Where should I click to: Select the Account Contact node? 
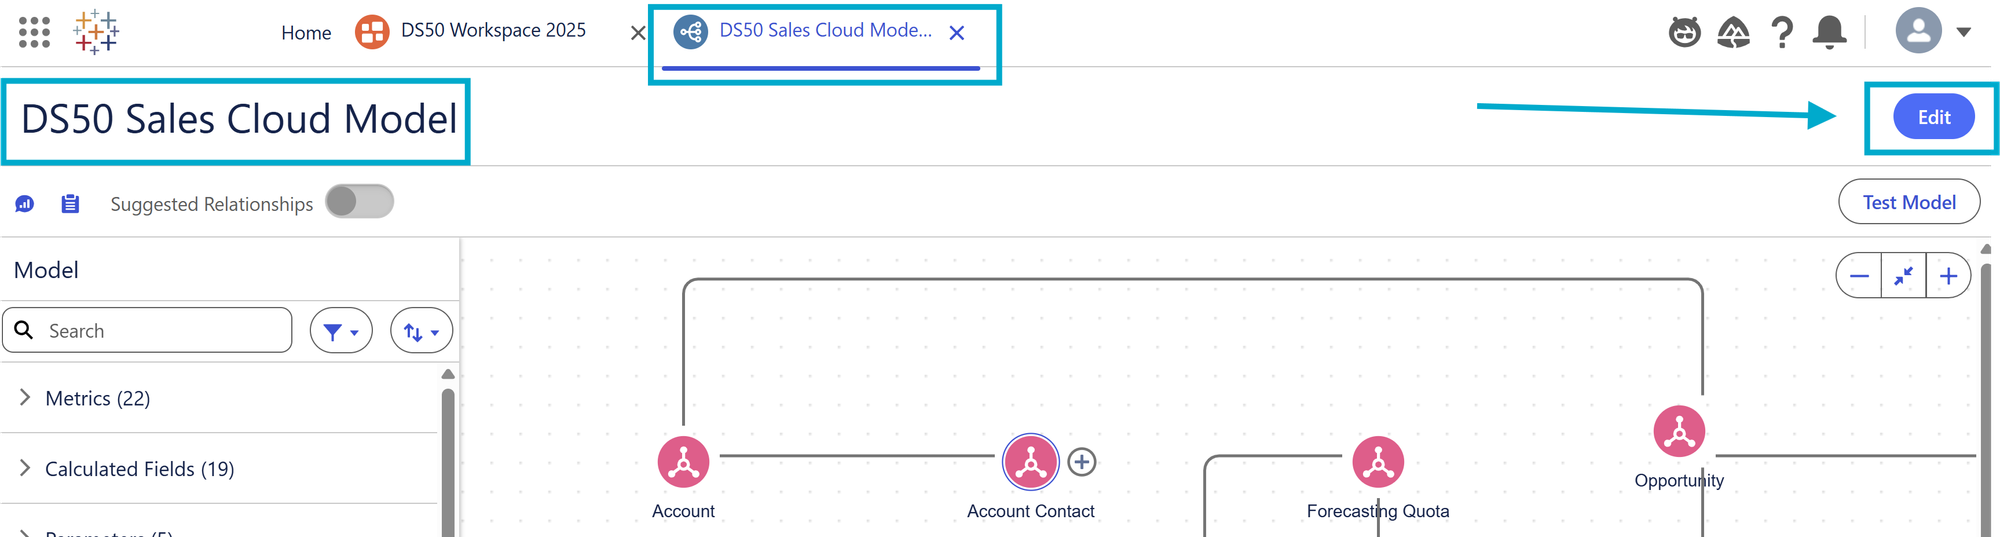[1031, 462]
